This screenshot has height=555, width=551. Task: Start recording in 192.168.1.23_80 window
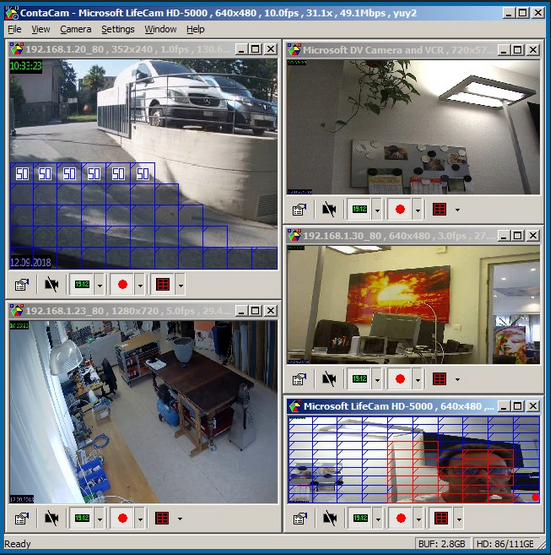pyautogui.click(x=122, y=519)
